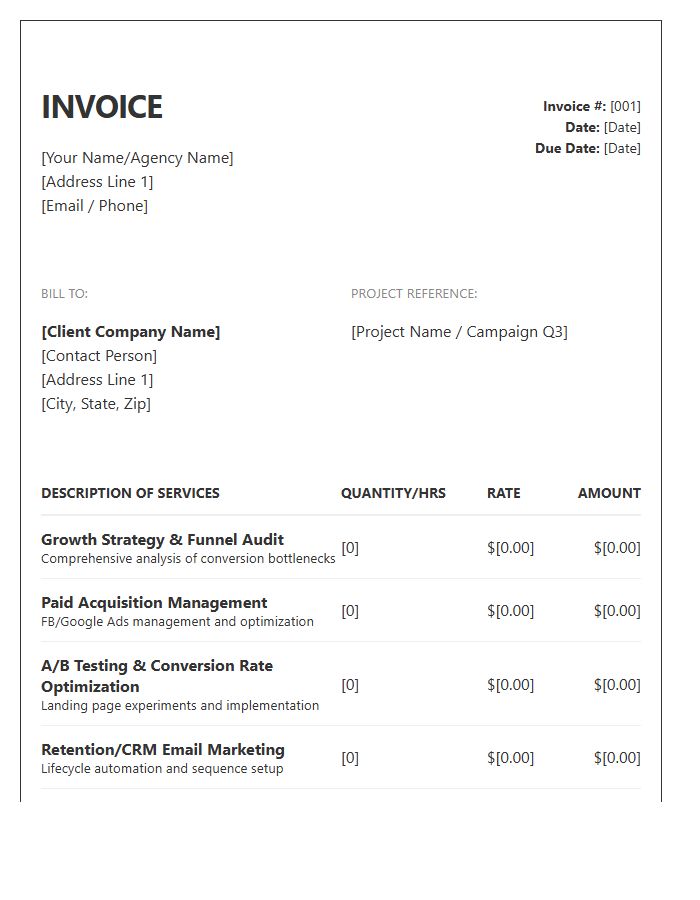Image resolution: width=700 pixels, height=900 pixels.
Task: Select [Project Name / Campaign Q3] text
Action: 460,332
